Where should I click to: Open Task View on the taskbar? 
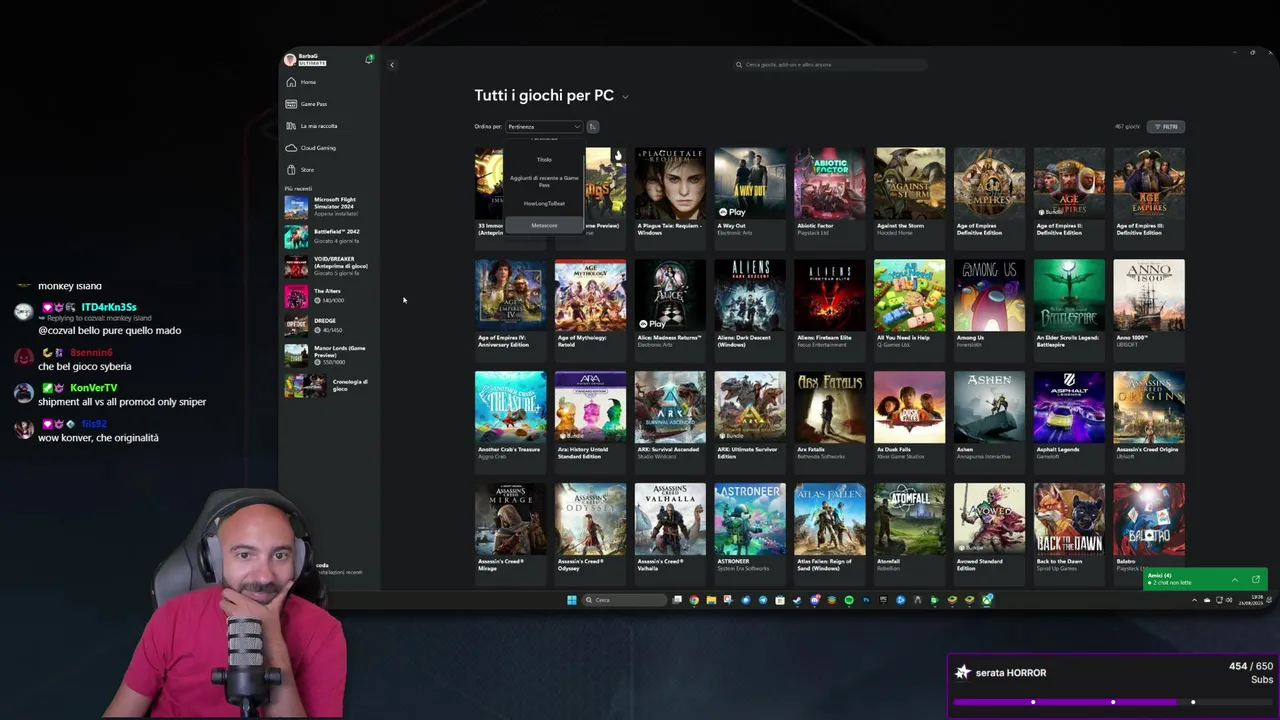(x=677, y=600)
